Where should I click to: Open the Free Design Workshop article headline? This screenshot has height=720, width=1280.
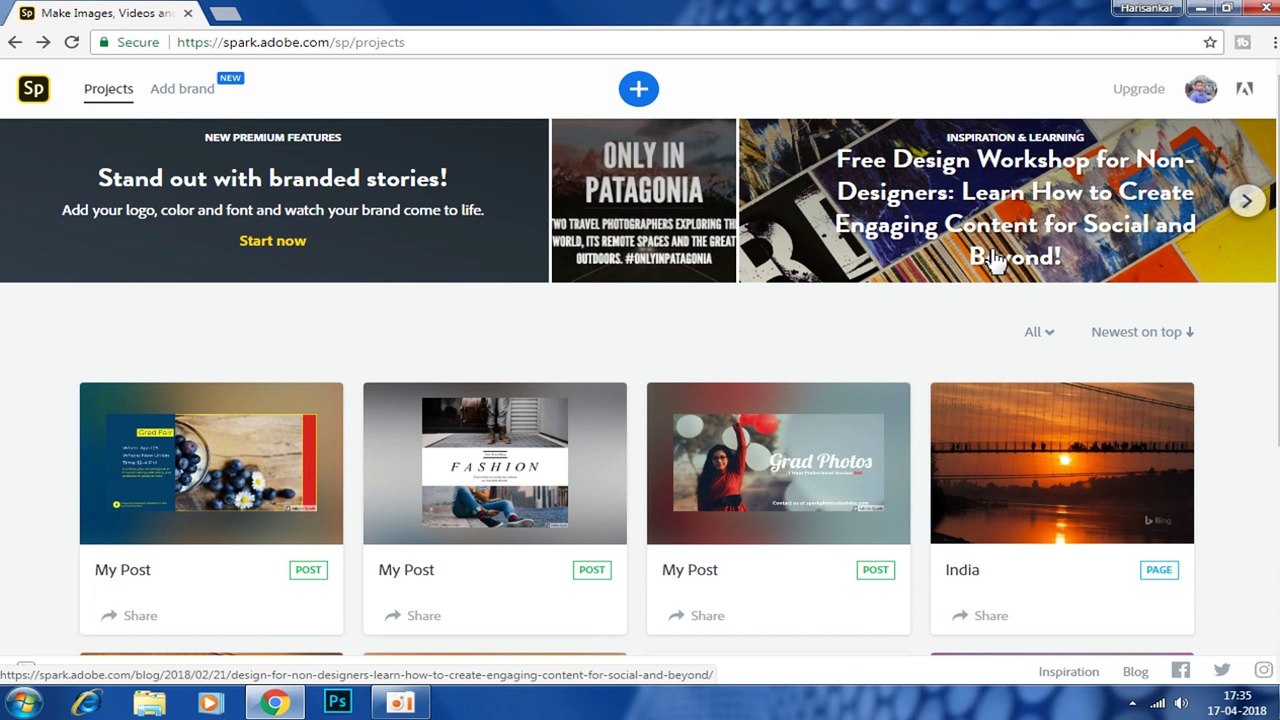tap(1015, 208)
